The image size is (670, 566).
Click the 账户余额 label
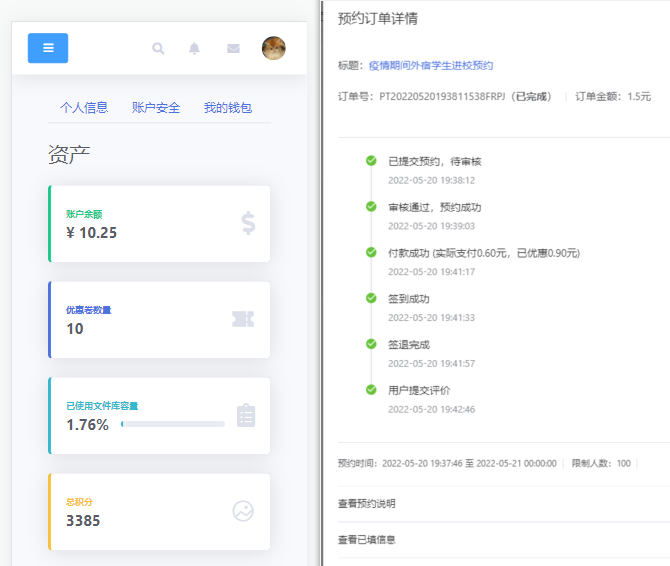click(84, 214)
